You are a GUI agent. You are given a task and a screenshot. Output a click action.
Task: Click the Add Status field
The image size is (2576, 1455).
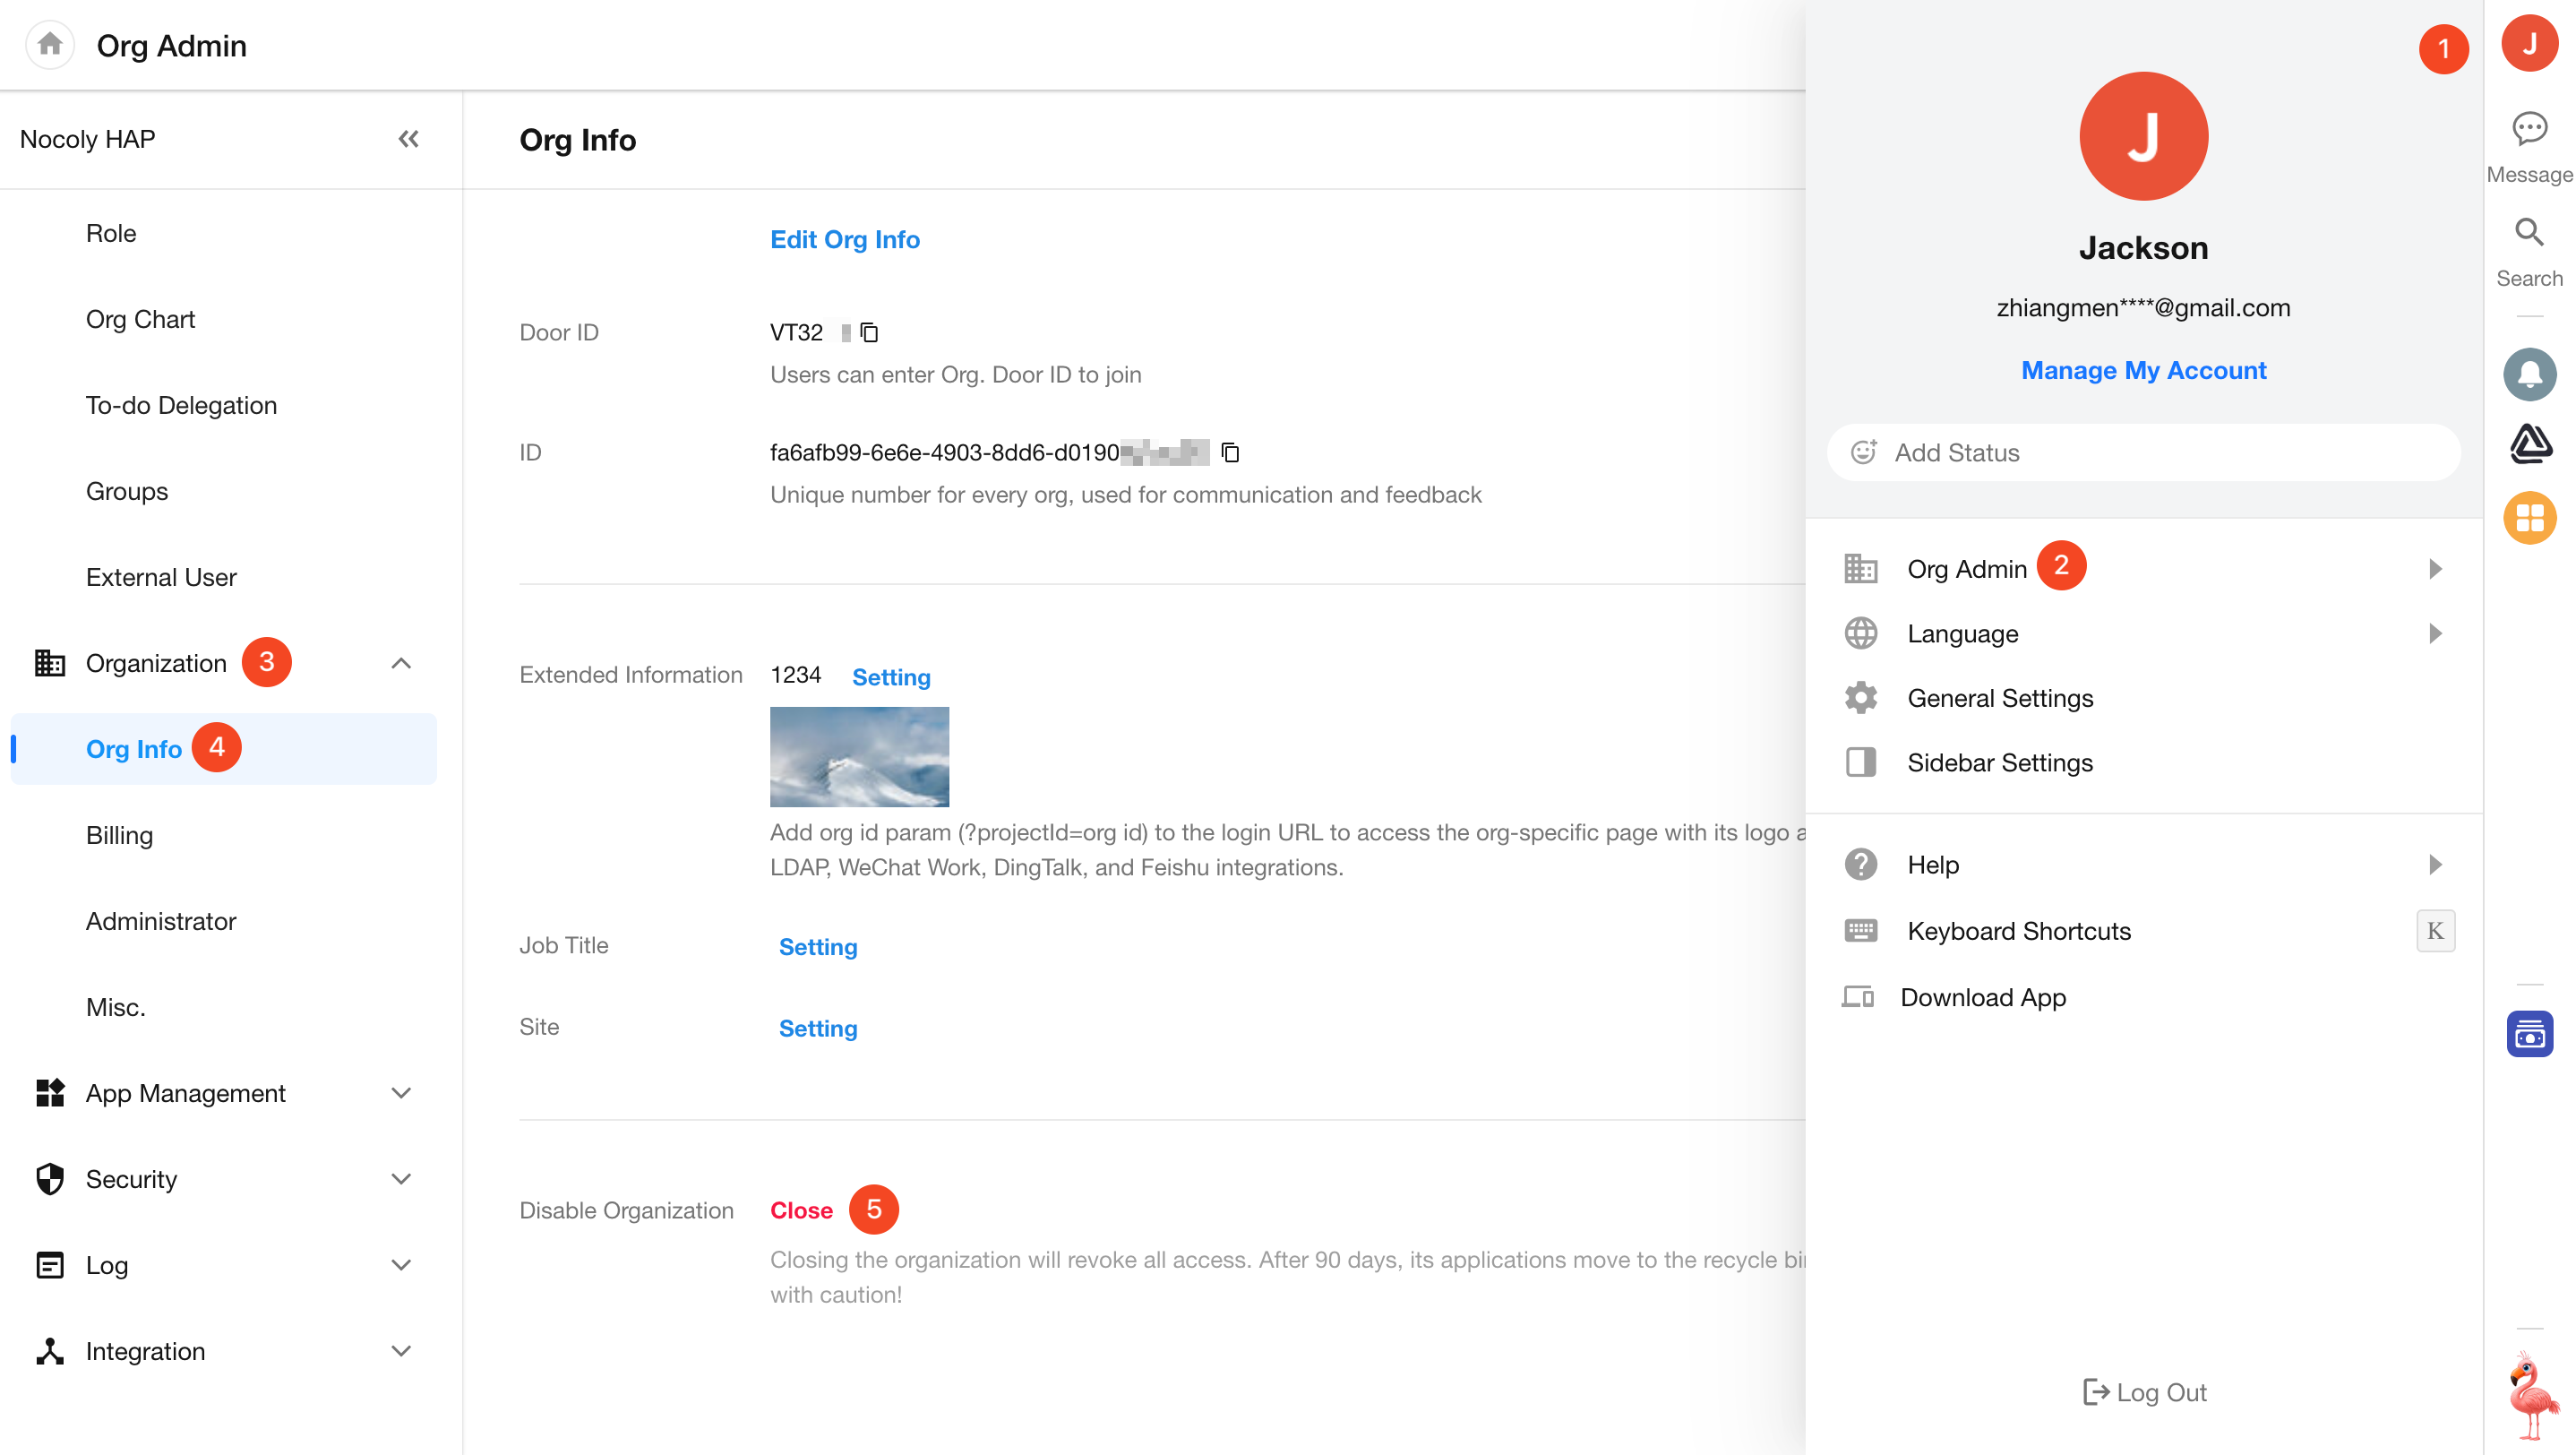coord(2143,453)
